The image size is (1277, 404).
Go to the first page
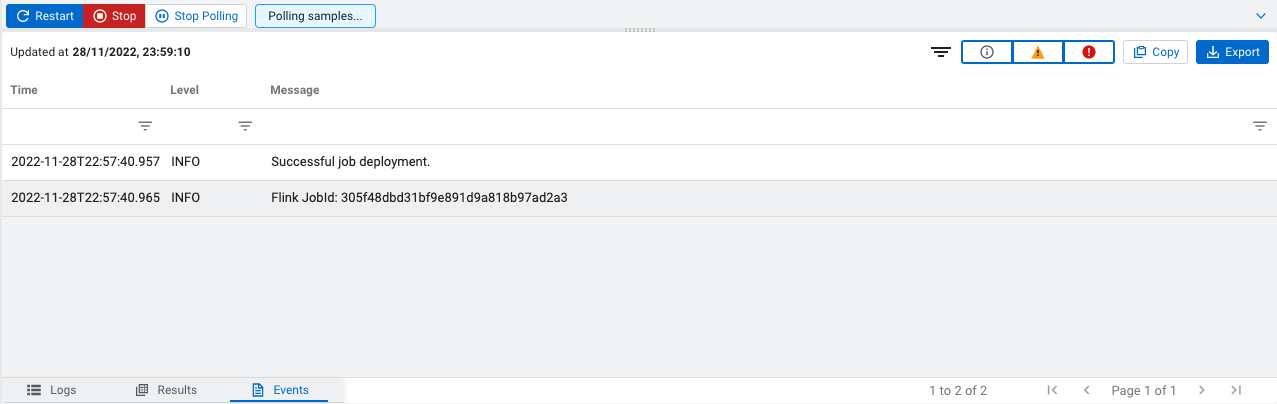pos(1052,390)
